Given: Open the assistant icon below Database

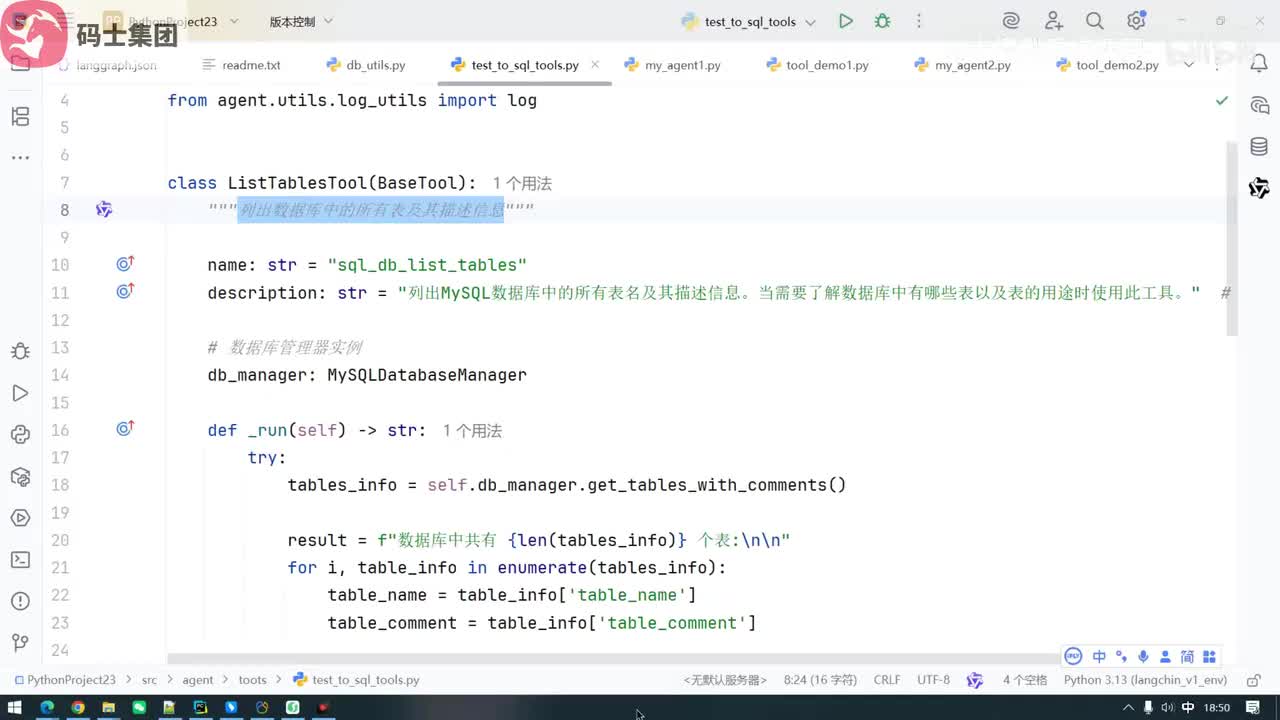Looking at the screenshot, I should [x=1259, y=187].
